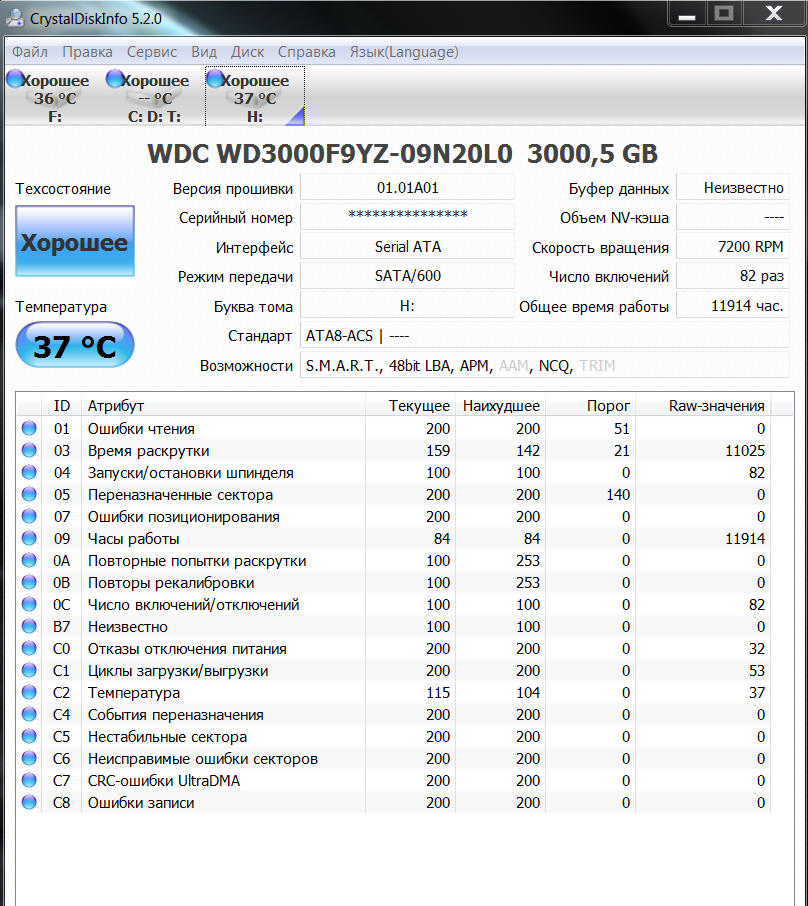Select the Переназначенные сектора attribute row
Image resolution: width=808 pixels, height=906 pixels.
coord(394,494)
